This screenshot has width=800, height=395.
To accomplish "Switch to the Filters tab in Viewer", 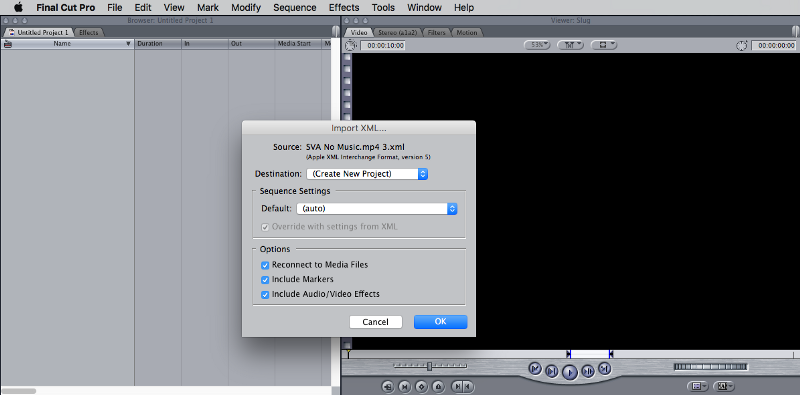I will (436, 33).
